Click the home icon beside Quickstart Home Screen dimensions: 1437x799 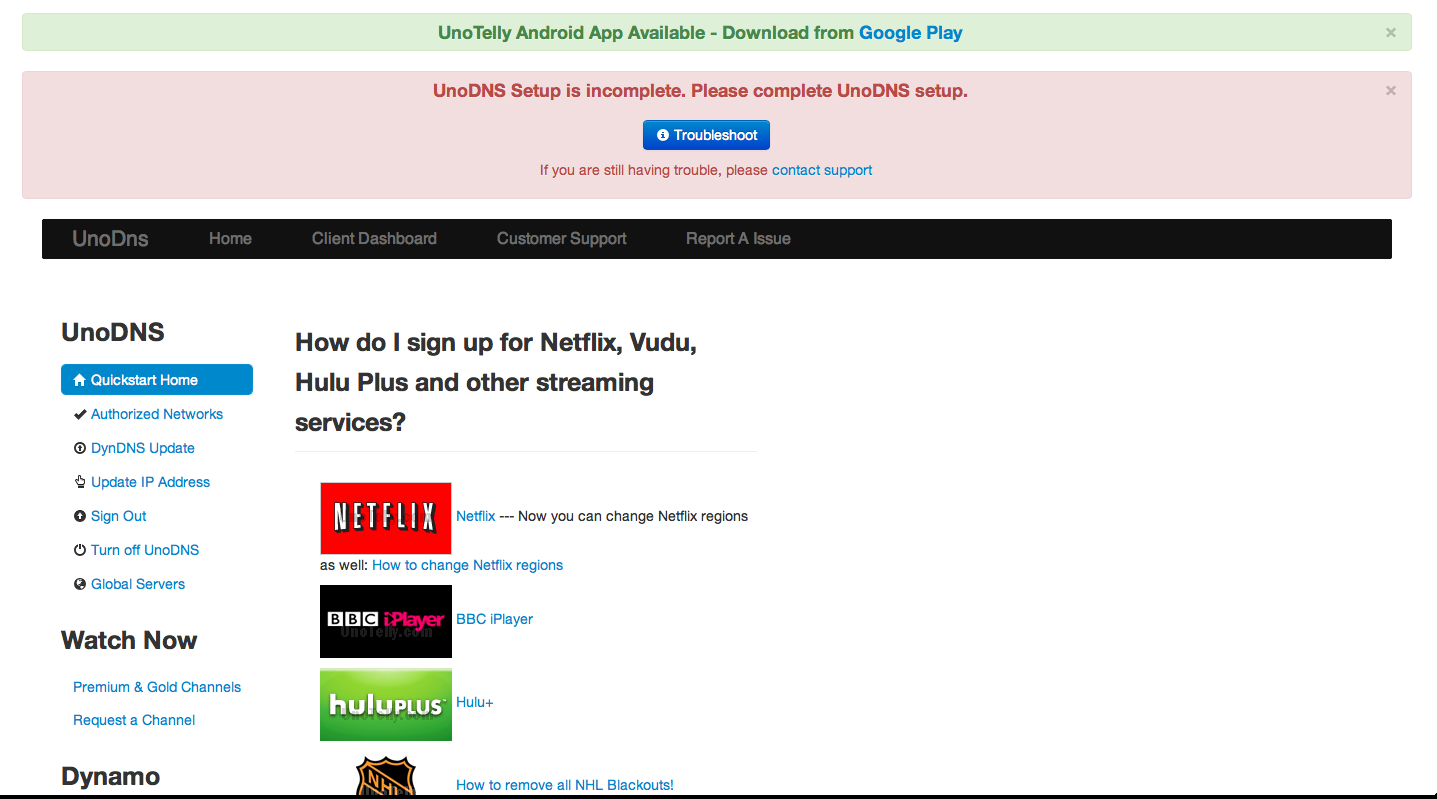click(x=80, y=380)
